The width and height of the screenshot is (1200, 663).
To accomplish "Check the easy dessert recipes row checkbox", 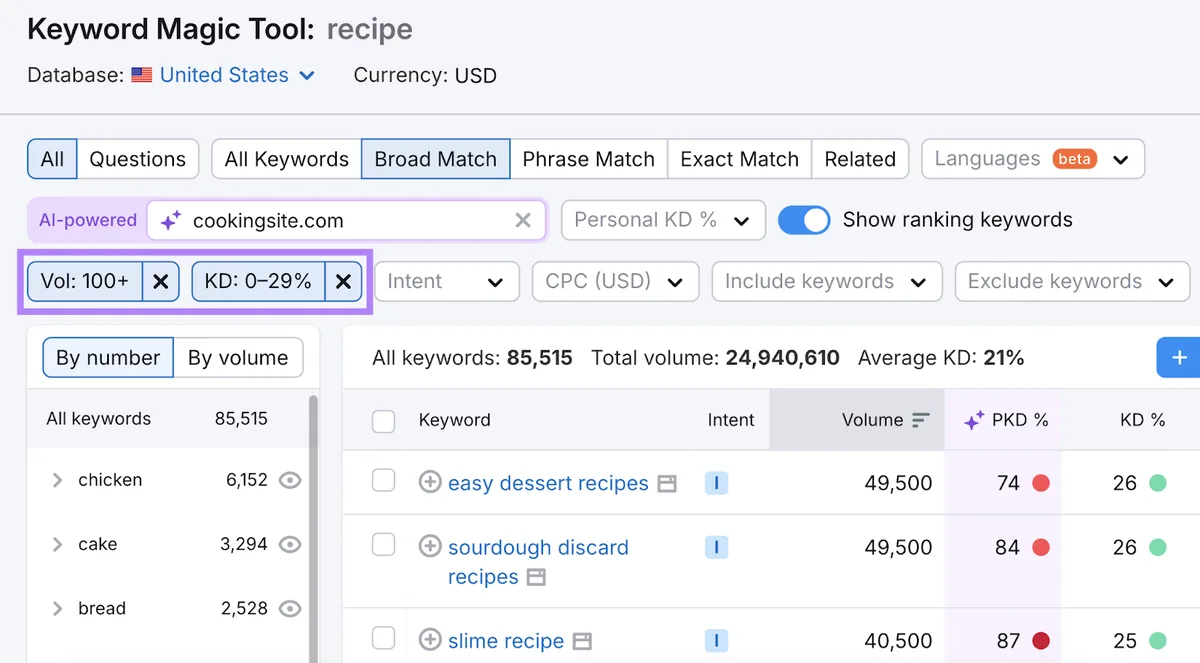I will point(383,482).
